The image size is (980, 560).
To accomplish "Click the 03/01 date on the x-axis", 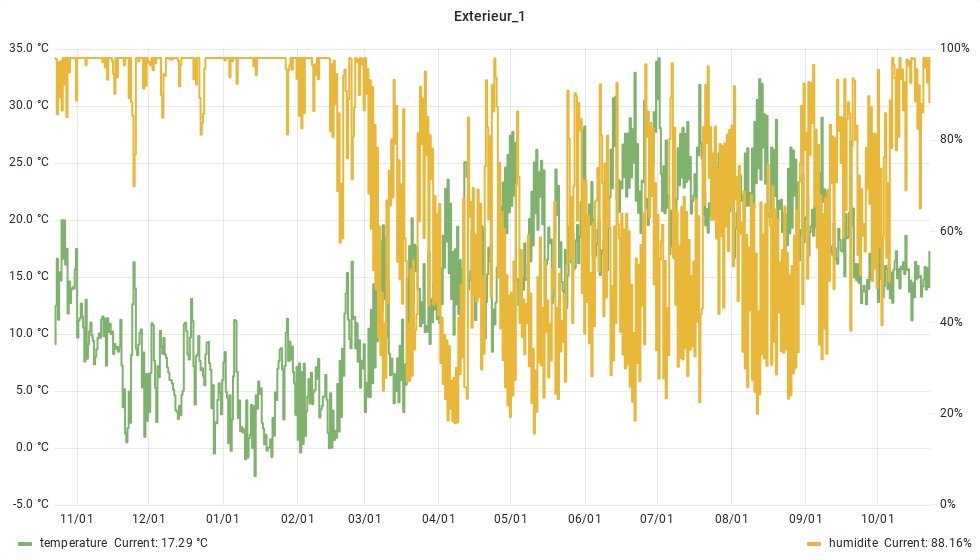I will pyautogui.click(x=364, y=519).
